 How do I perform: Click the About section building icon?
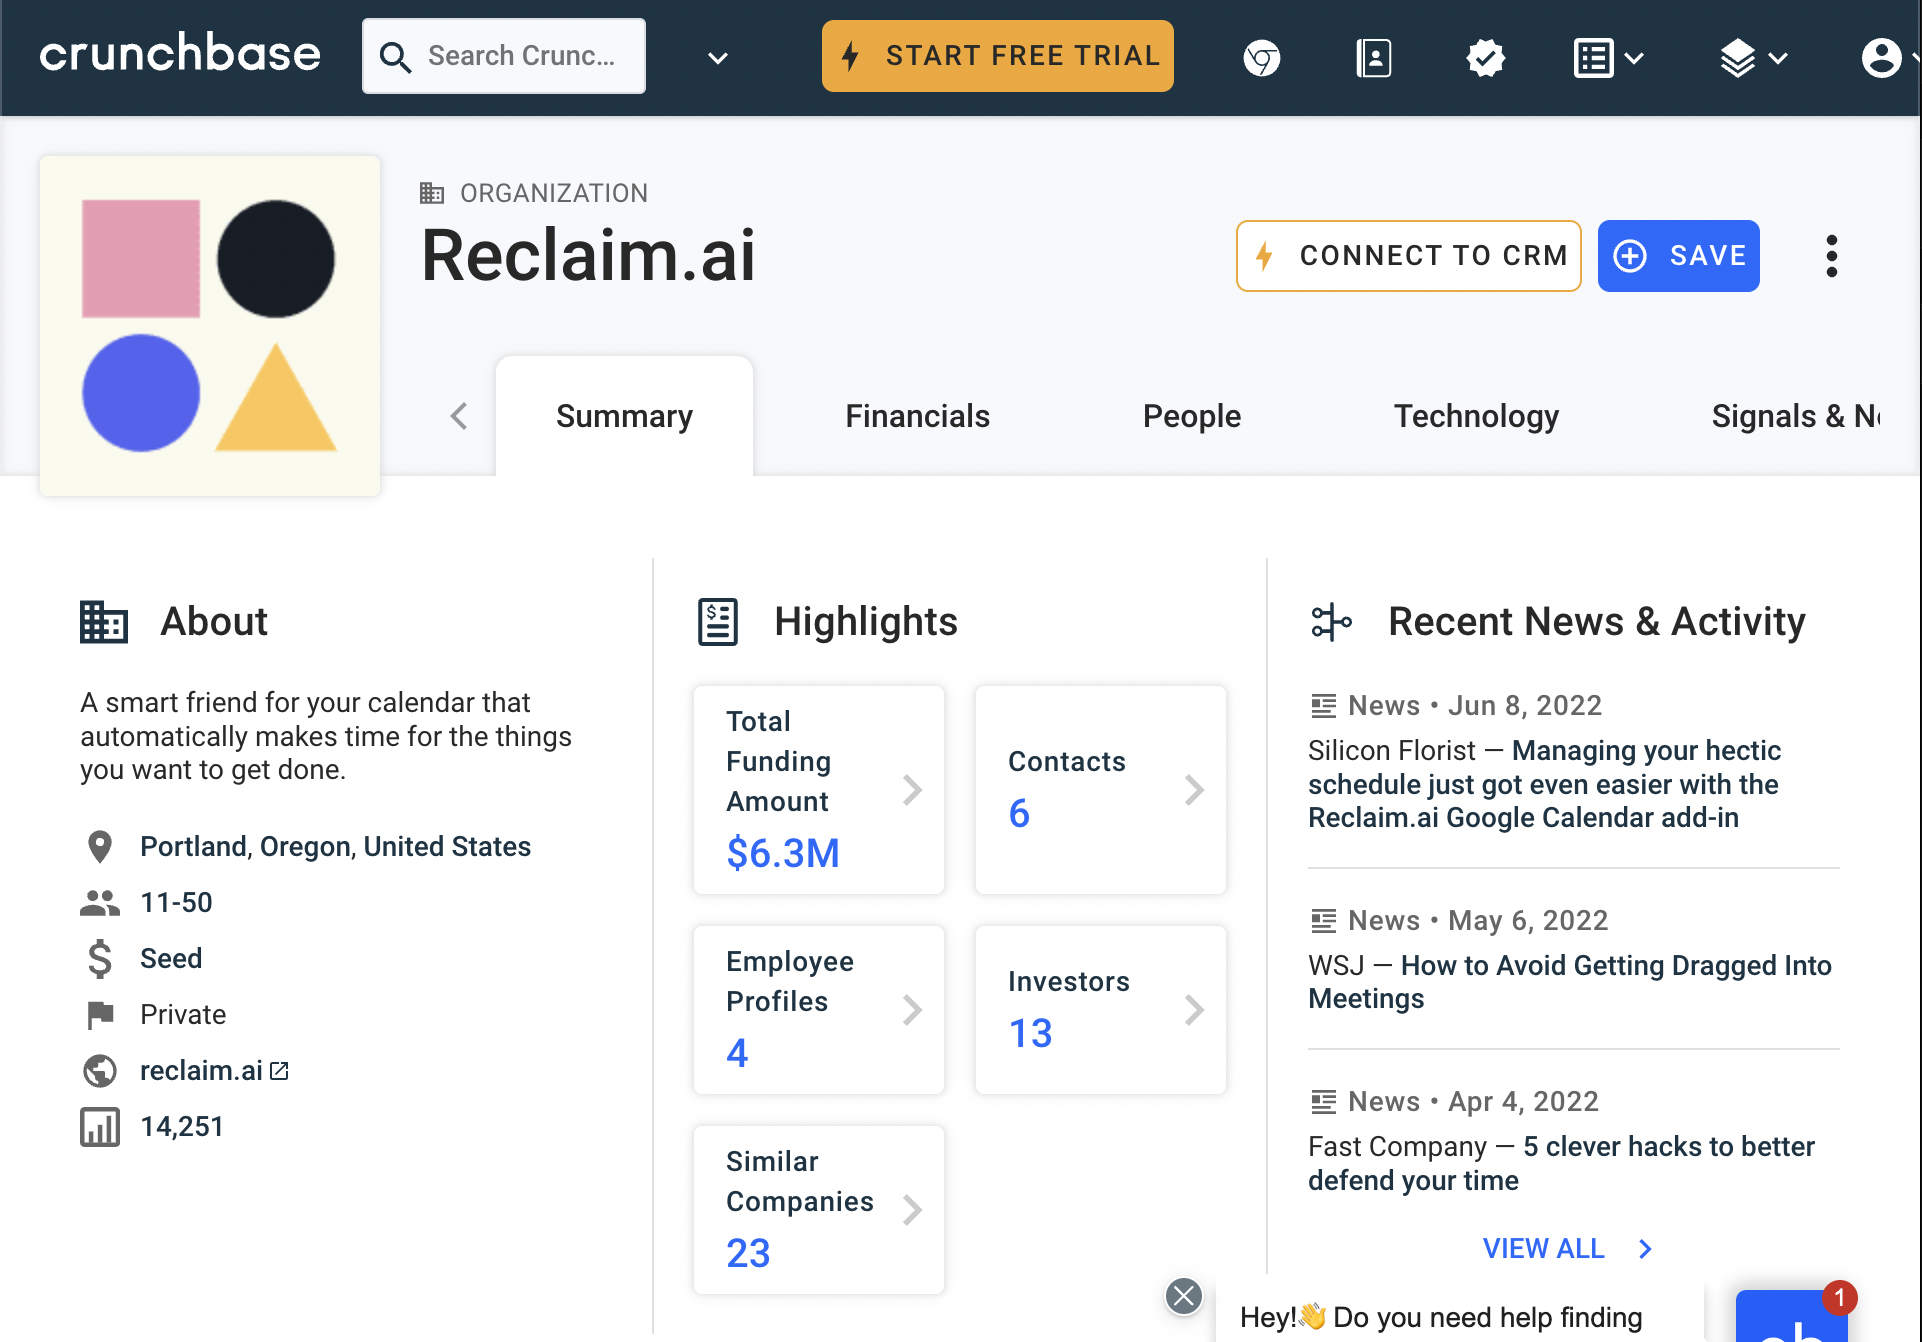coord(104,622)
